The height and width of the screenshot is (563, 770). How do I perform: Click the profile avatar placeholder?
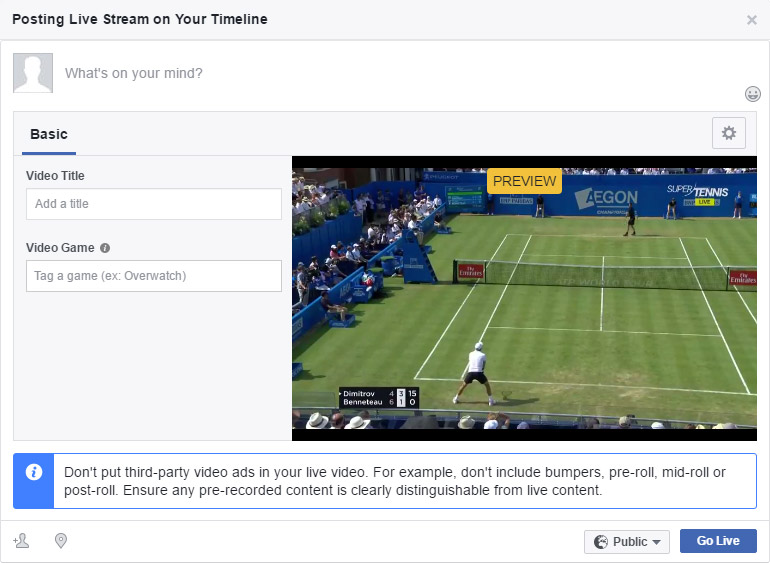click(x=33, y=73)
